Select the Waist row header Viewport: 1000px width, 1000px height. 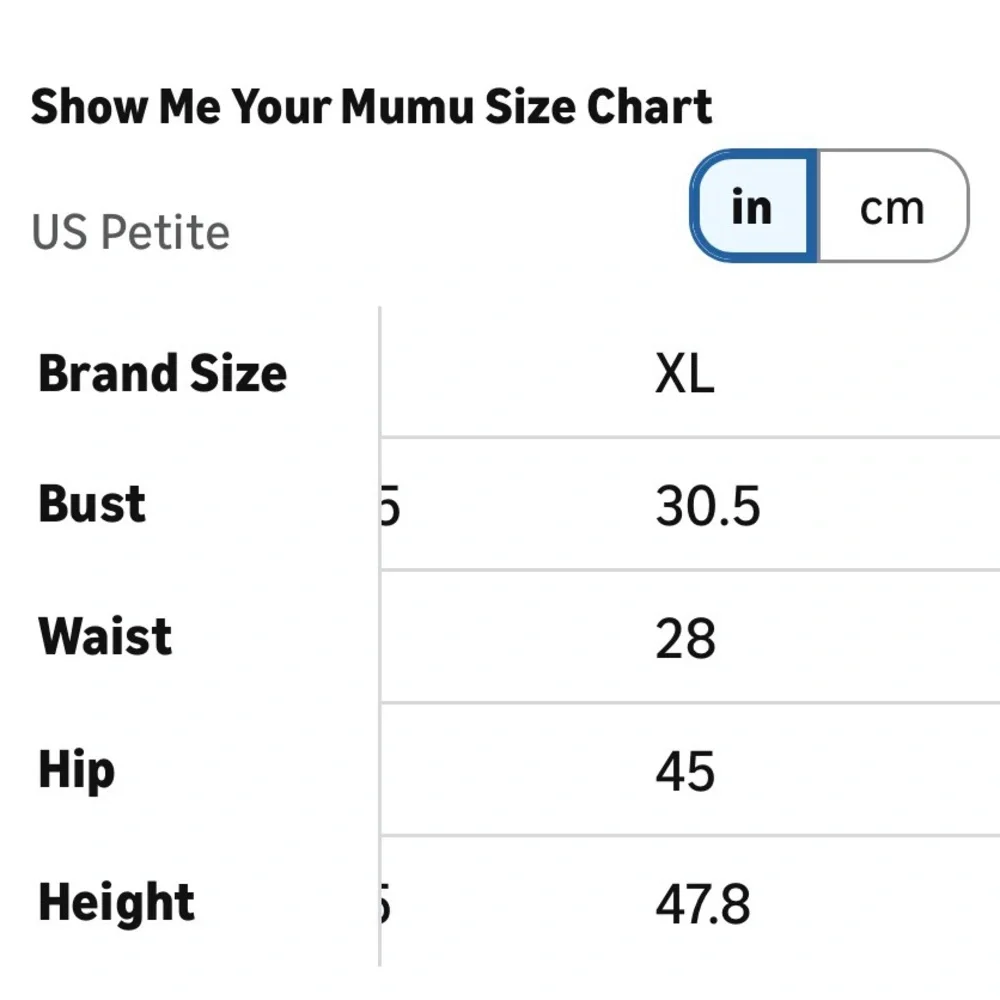105,637
